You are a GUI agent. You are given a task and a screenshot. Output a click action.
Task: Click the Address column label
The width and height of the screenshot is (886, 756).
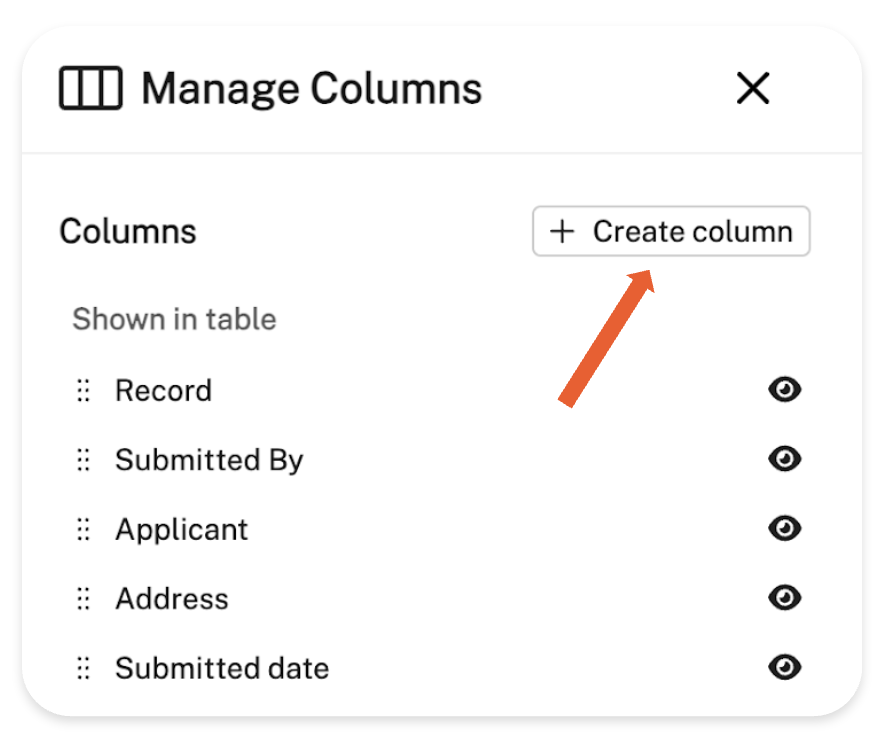point(172,599)
